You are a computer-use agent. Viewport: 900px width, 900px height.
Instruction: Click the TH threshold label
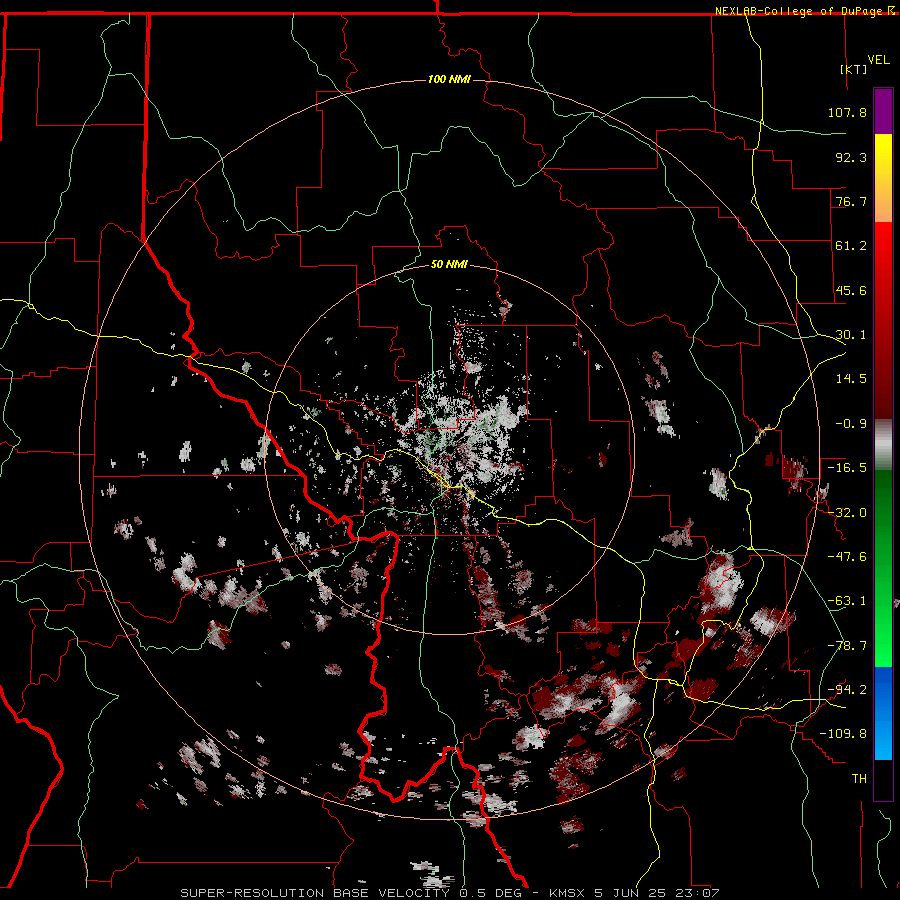pos(859,779)
